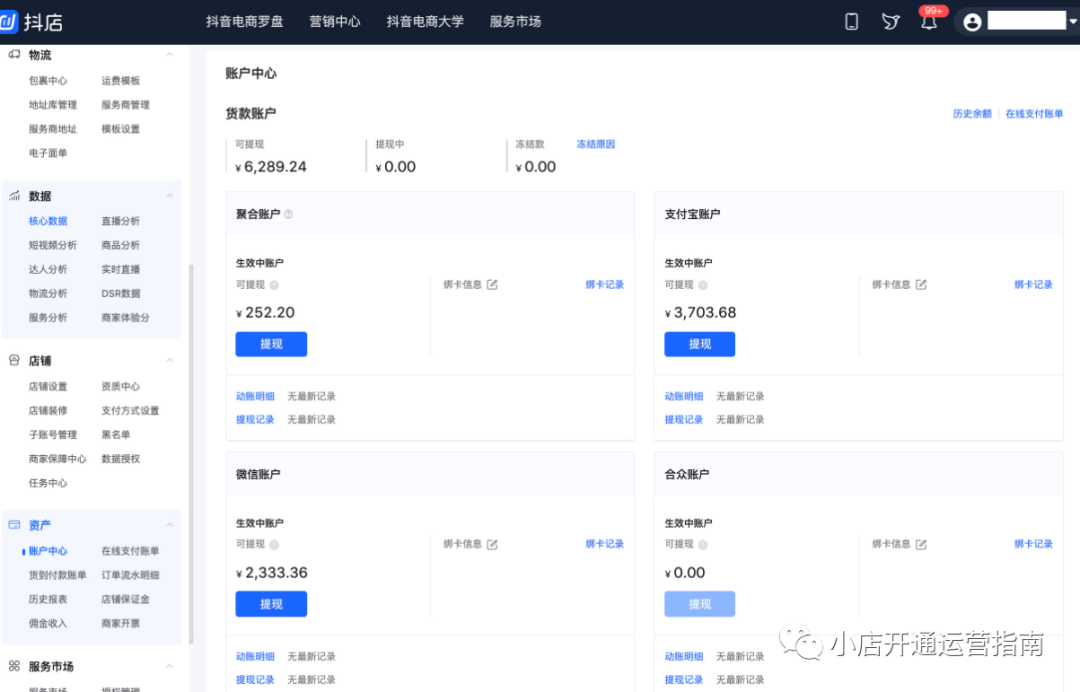The width and height of the screenshot is (1080, 692).
Task: Go to 运费模板 in sidebar
Action: pos(121,81)
